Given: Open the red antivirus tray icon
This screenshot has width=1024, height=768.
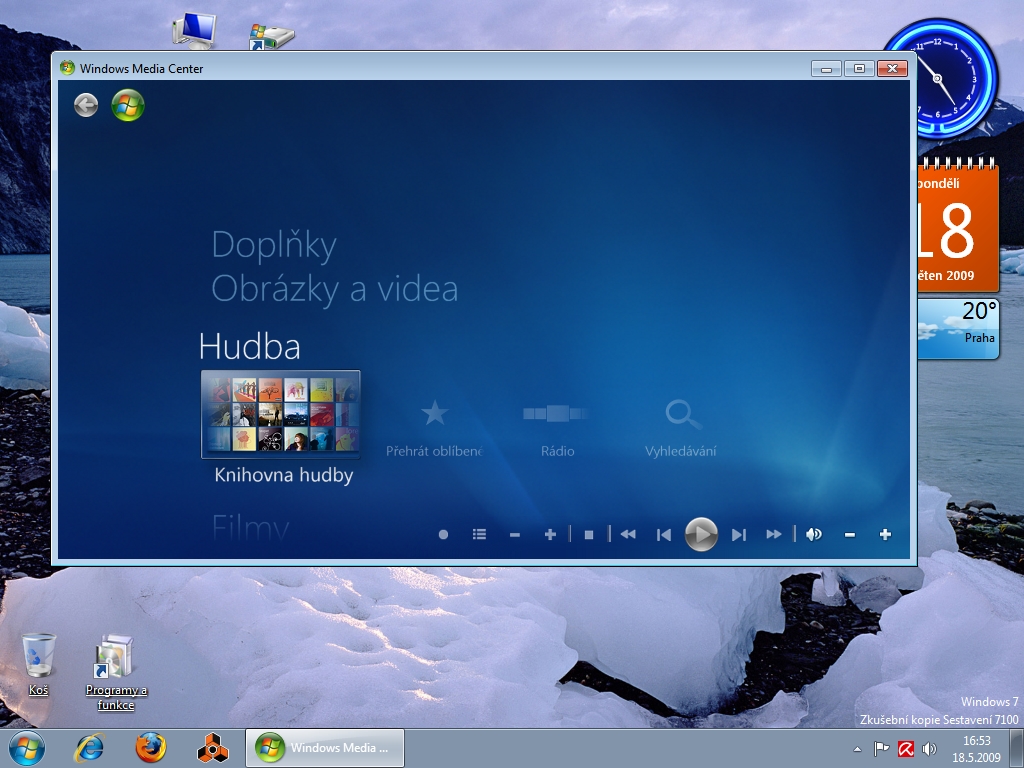Looking at the screenshot, I should 905,748.
